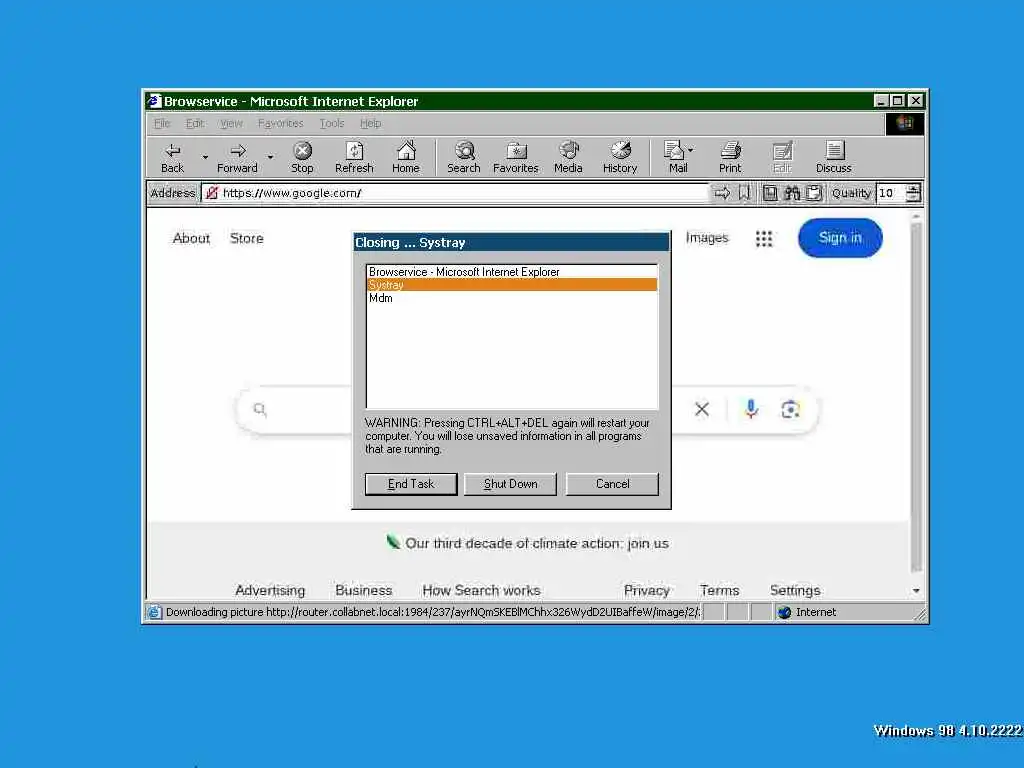Click the Back toolbar button
Image resolution: width=1024 pixels, height=768 pixels.
pos(172,158)
